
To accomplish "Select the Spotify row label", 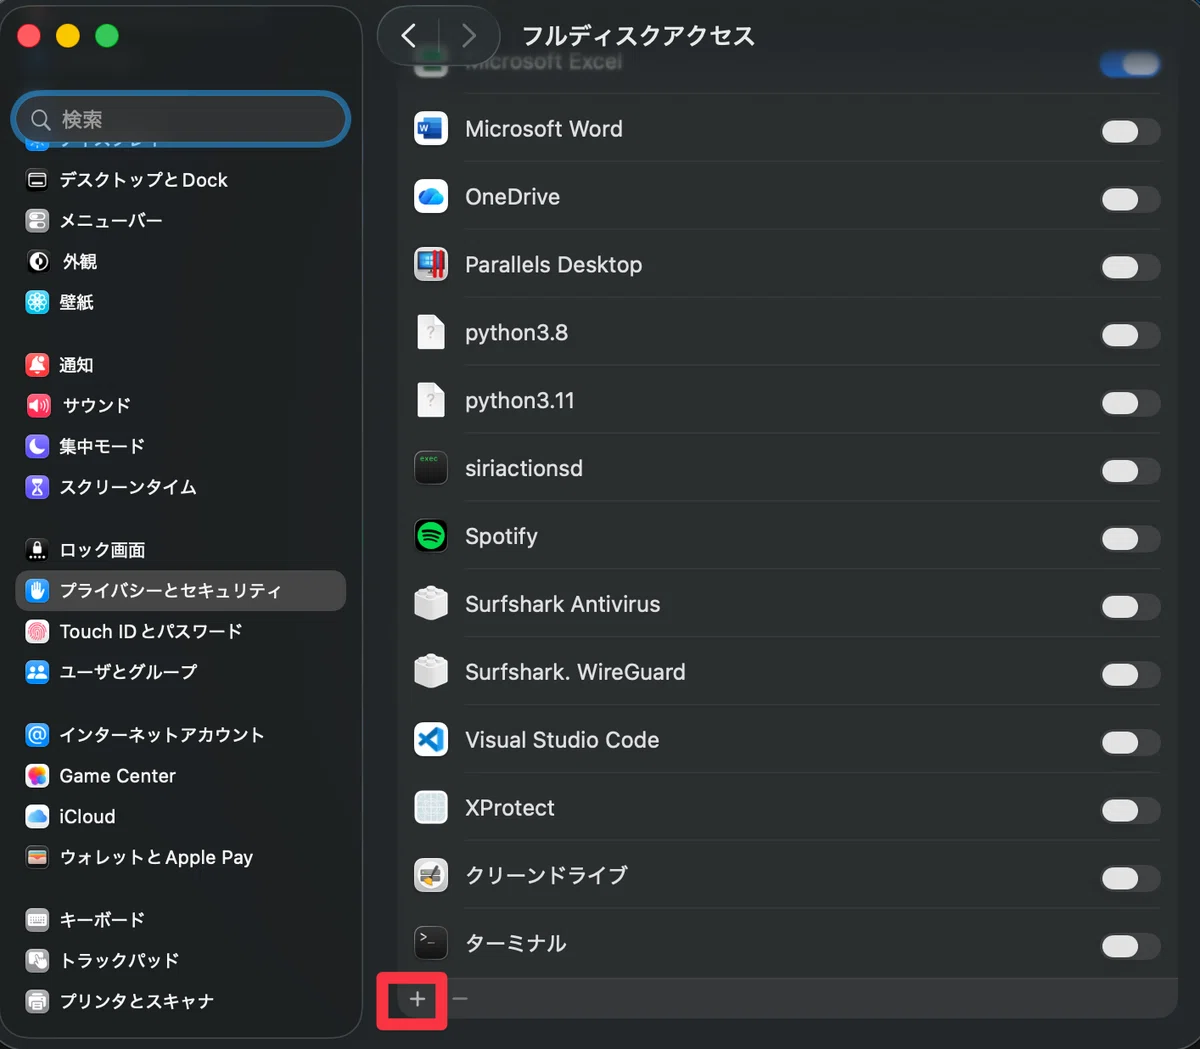I will click(x=501, y=537).
